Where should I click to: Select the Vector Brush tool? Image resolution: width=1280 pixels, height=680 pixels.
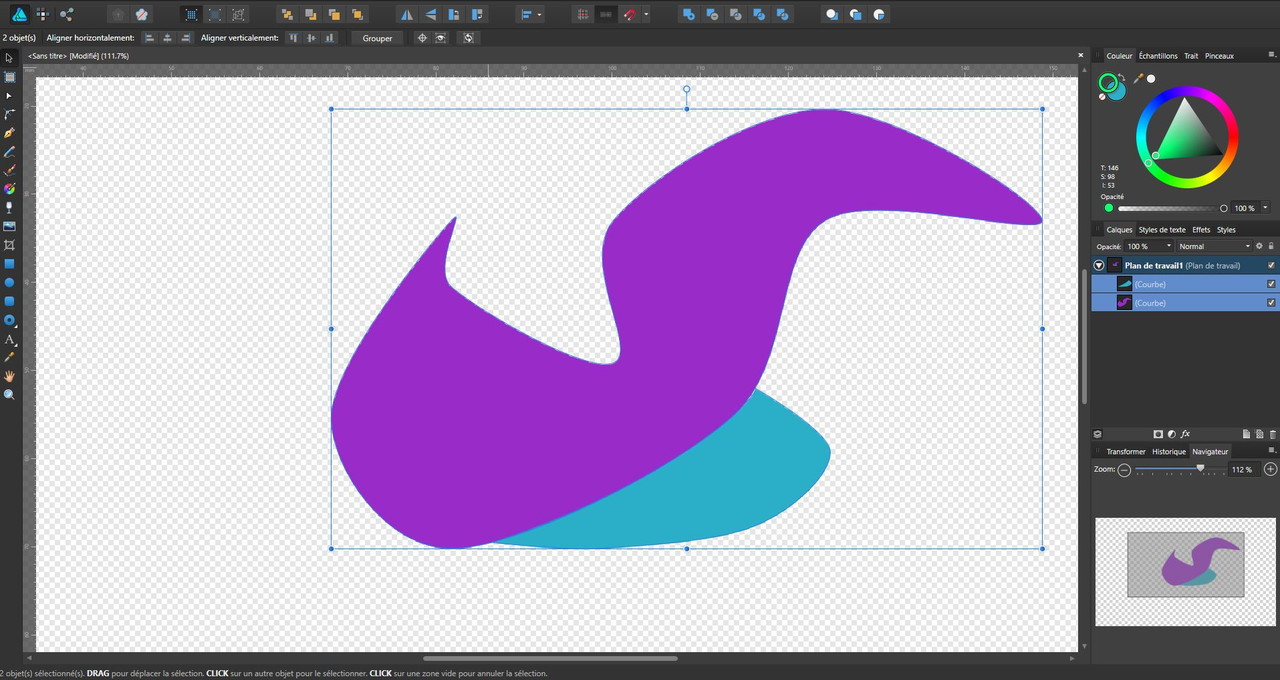coord(10,170)
